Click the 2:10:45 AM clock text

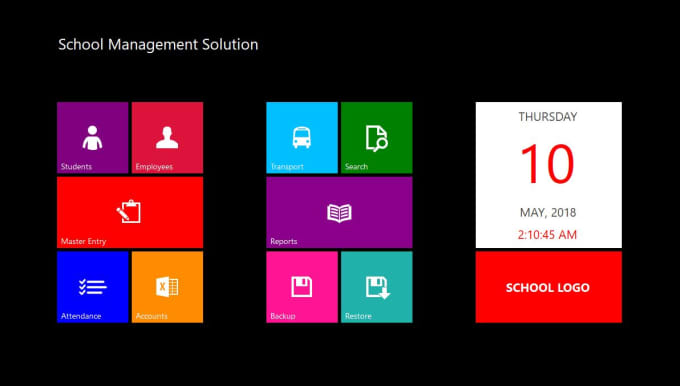pyautogui.click(x=547, y=235)
